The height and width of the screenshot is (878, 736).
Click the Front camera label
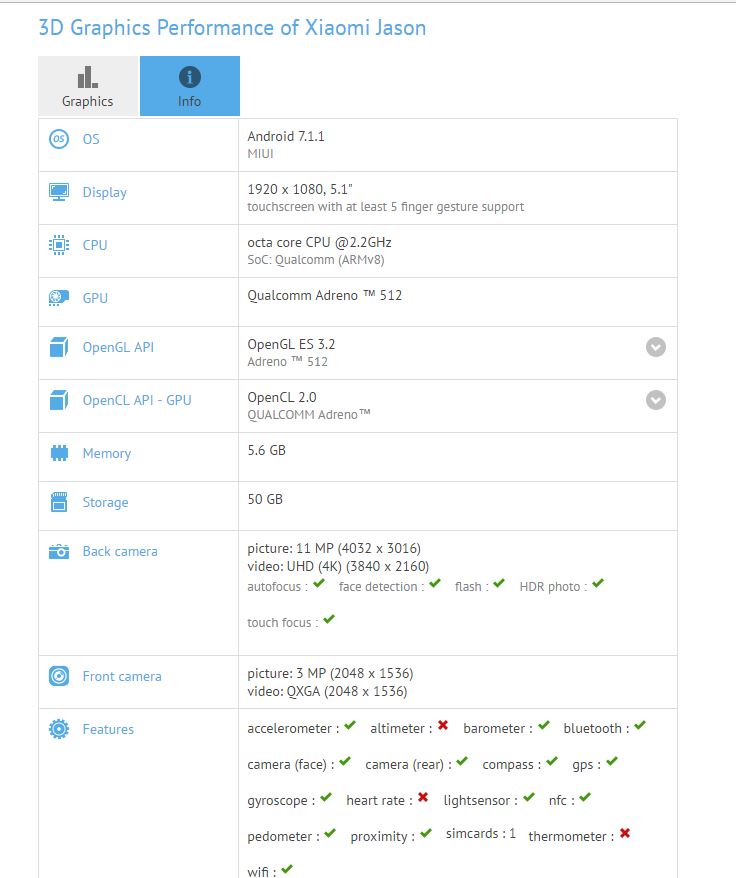pos(122,676)
